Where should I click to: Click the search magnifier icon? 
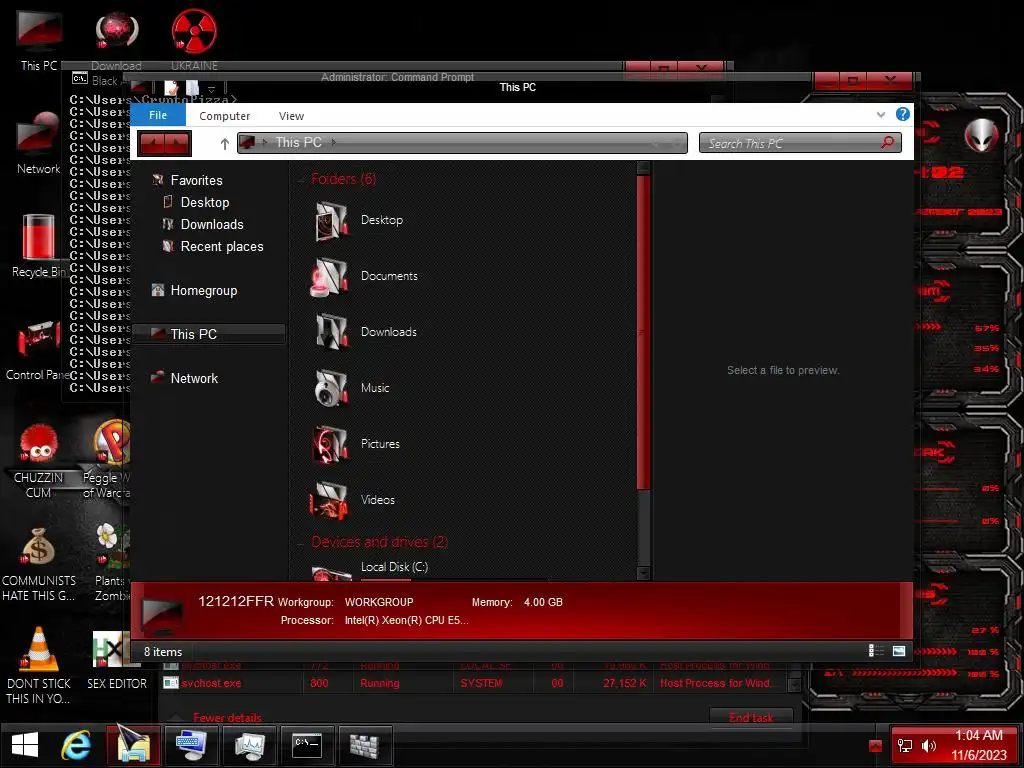888,142
